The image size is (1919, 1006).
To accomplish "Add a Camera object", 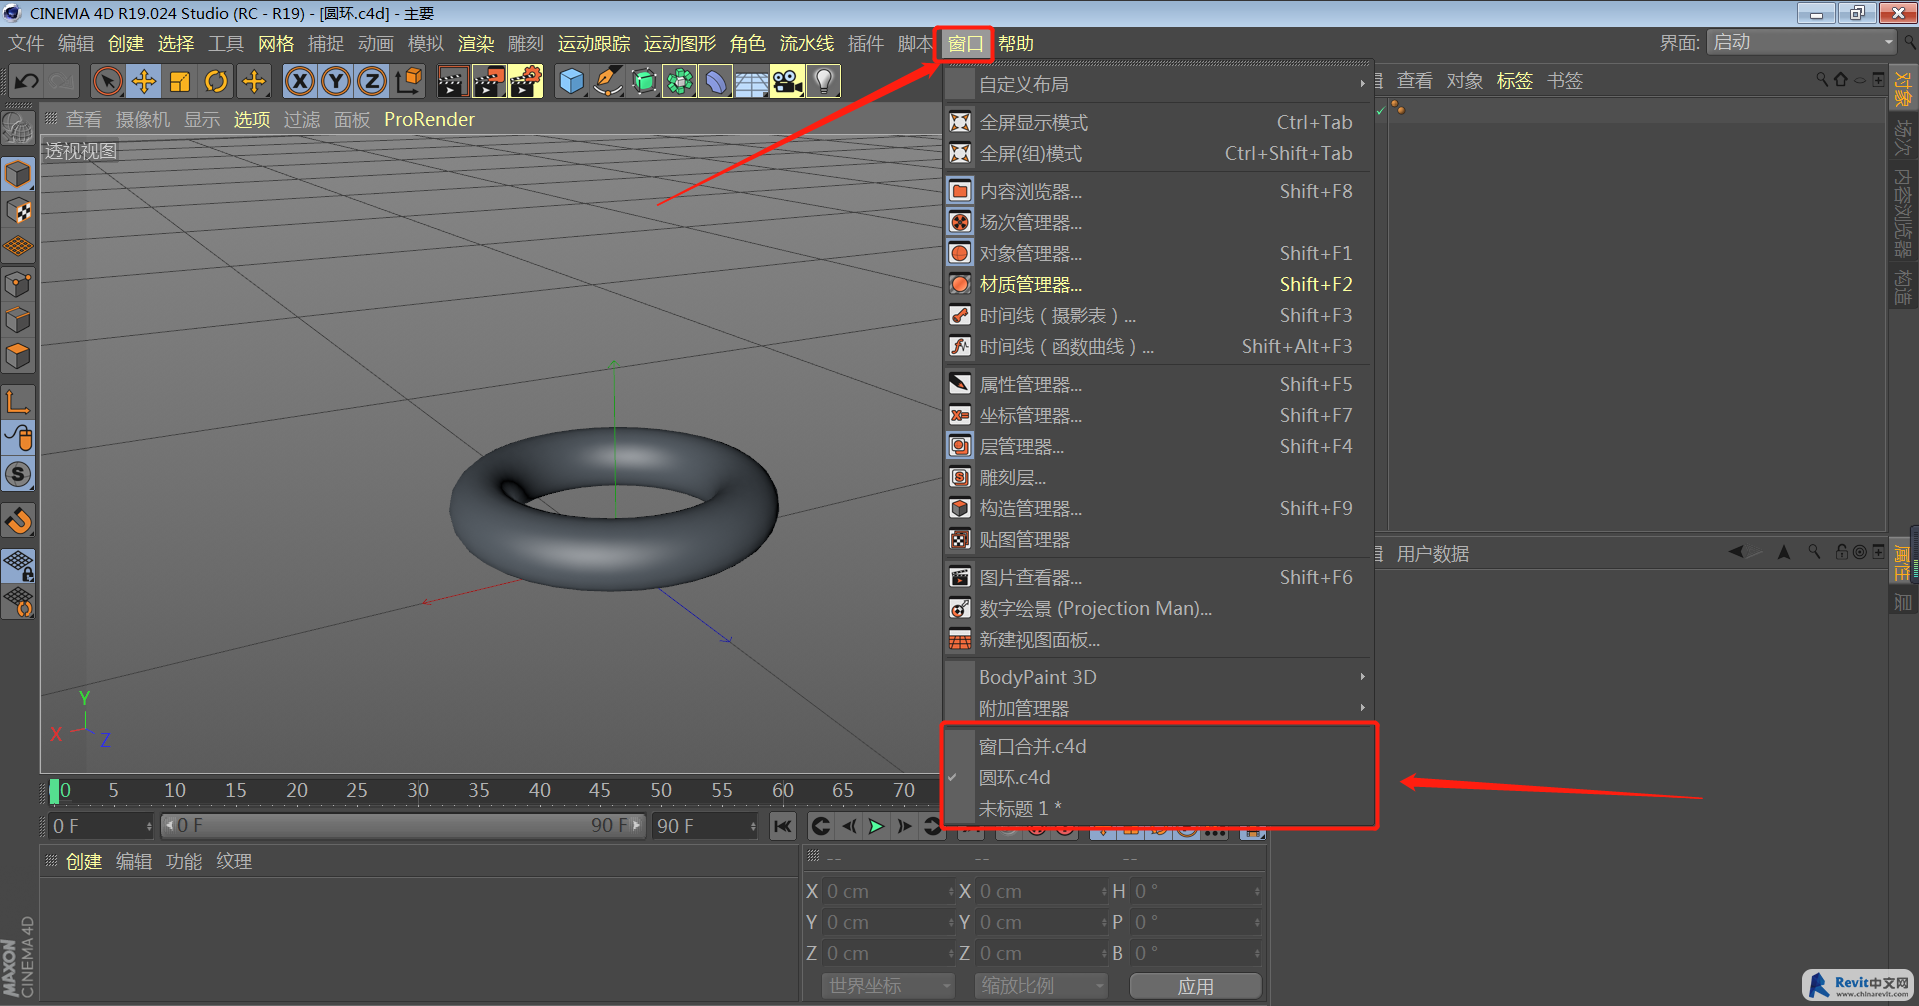I will click(788, 81).
